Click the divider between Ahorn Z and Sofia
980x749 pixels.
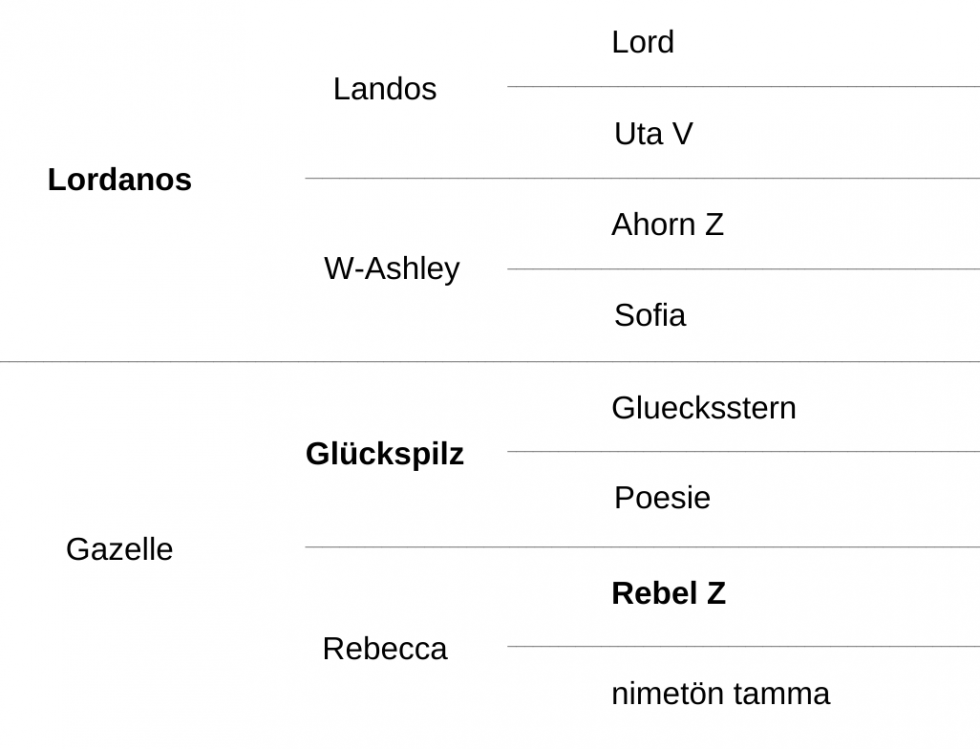coord(743,269)
